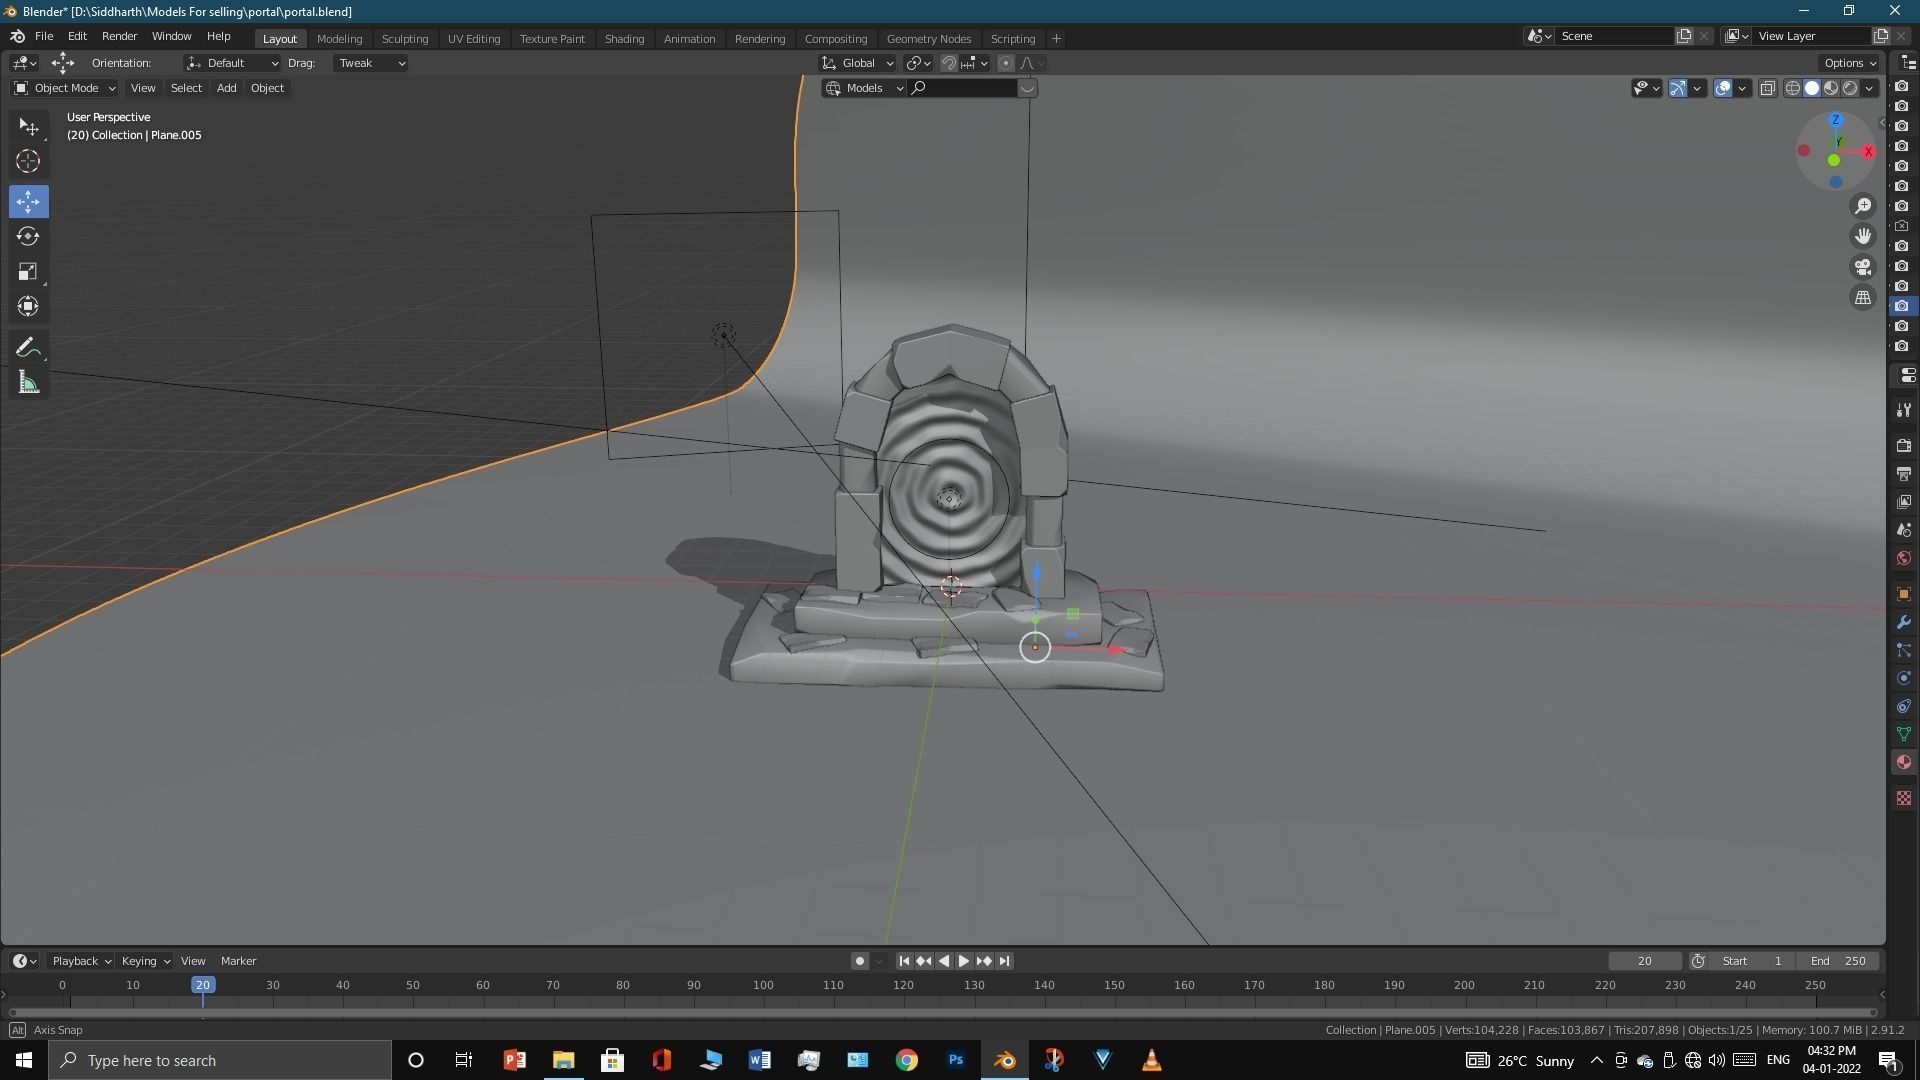Open Drag Tweak dropdown
The image size is (1920, 1080).
[x=371, y=63]
